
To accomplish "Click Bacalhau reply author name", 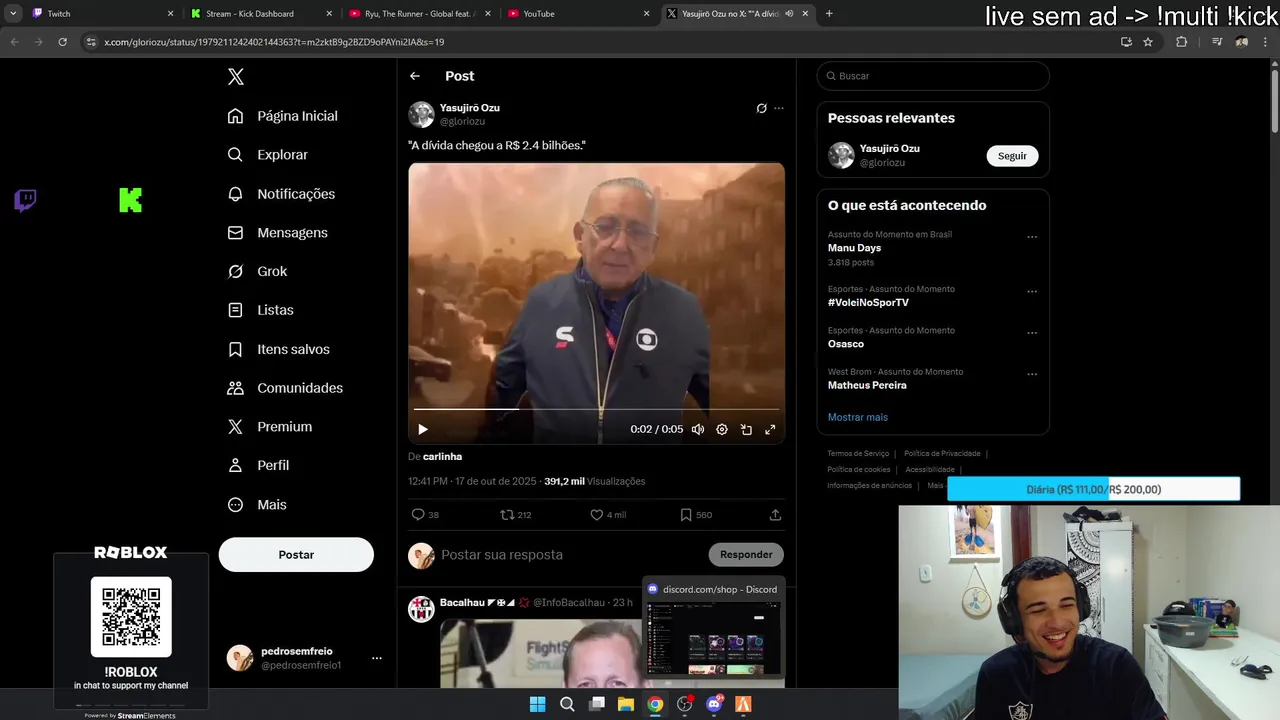I will (x=462, y=603).
